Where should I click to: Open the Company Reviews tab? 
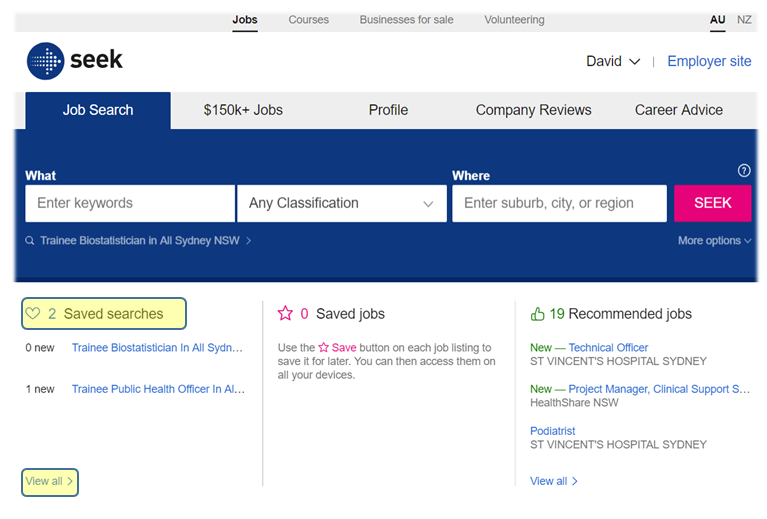534,111
